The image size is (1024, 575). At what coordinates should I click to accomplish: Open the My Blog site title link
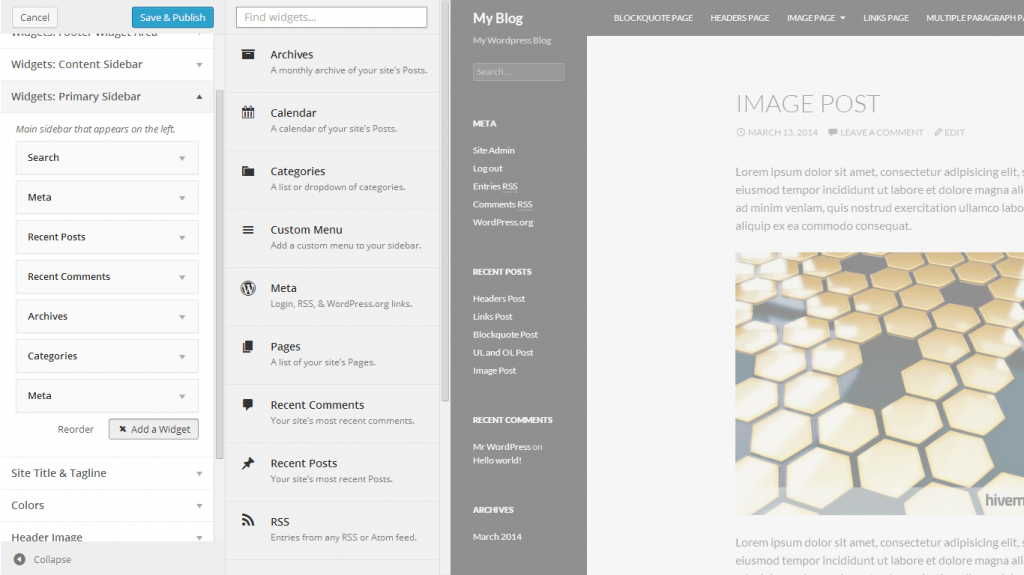click(498, 18)
